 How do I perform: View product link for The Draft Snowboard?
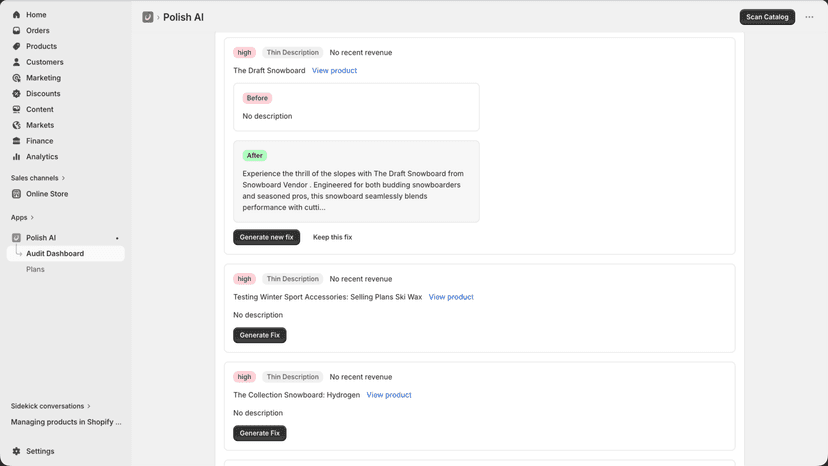coord(334,70)
